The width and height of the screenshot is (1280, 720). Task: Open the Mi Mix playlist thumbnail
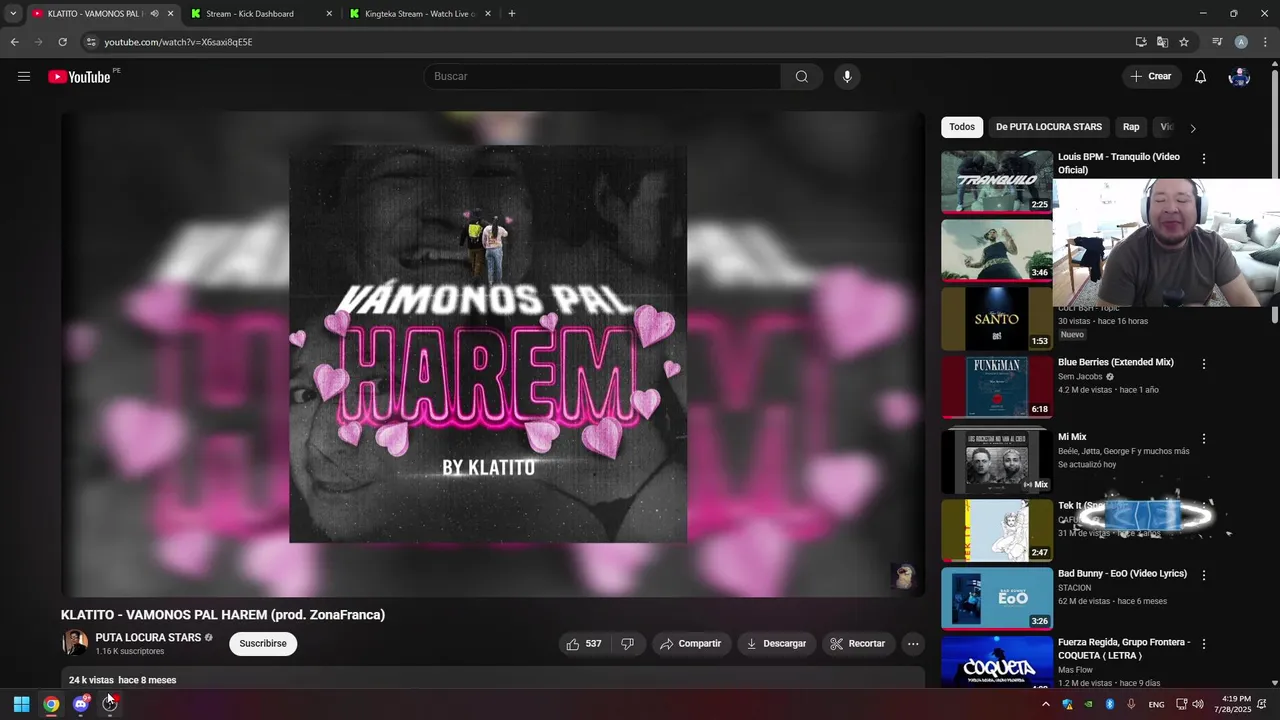coord(997,461)
